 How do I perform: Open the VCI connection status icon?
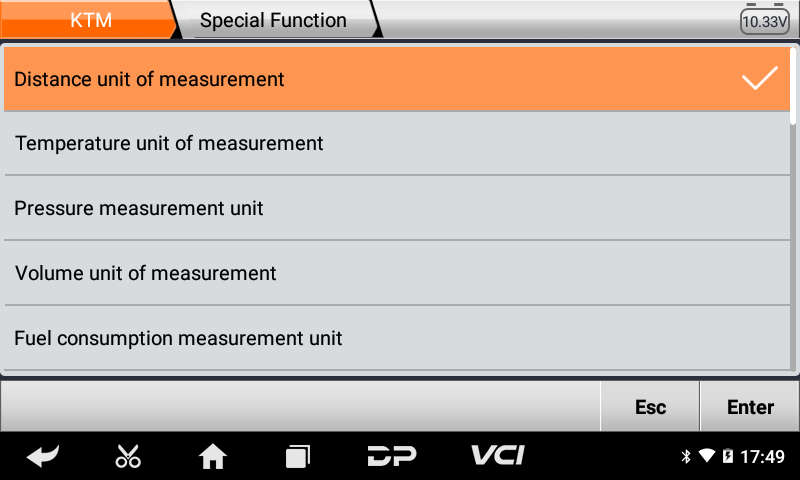[x=497, y=455]
